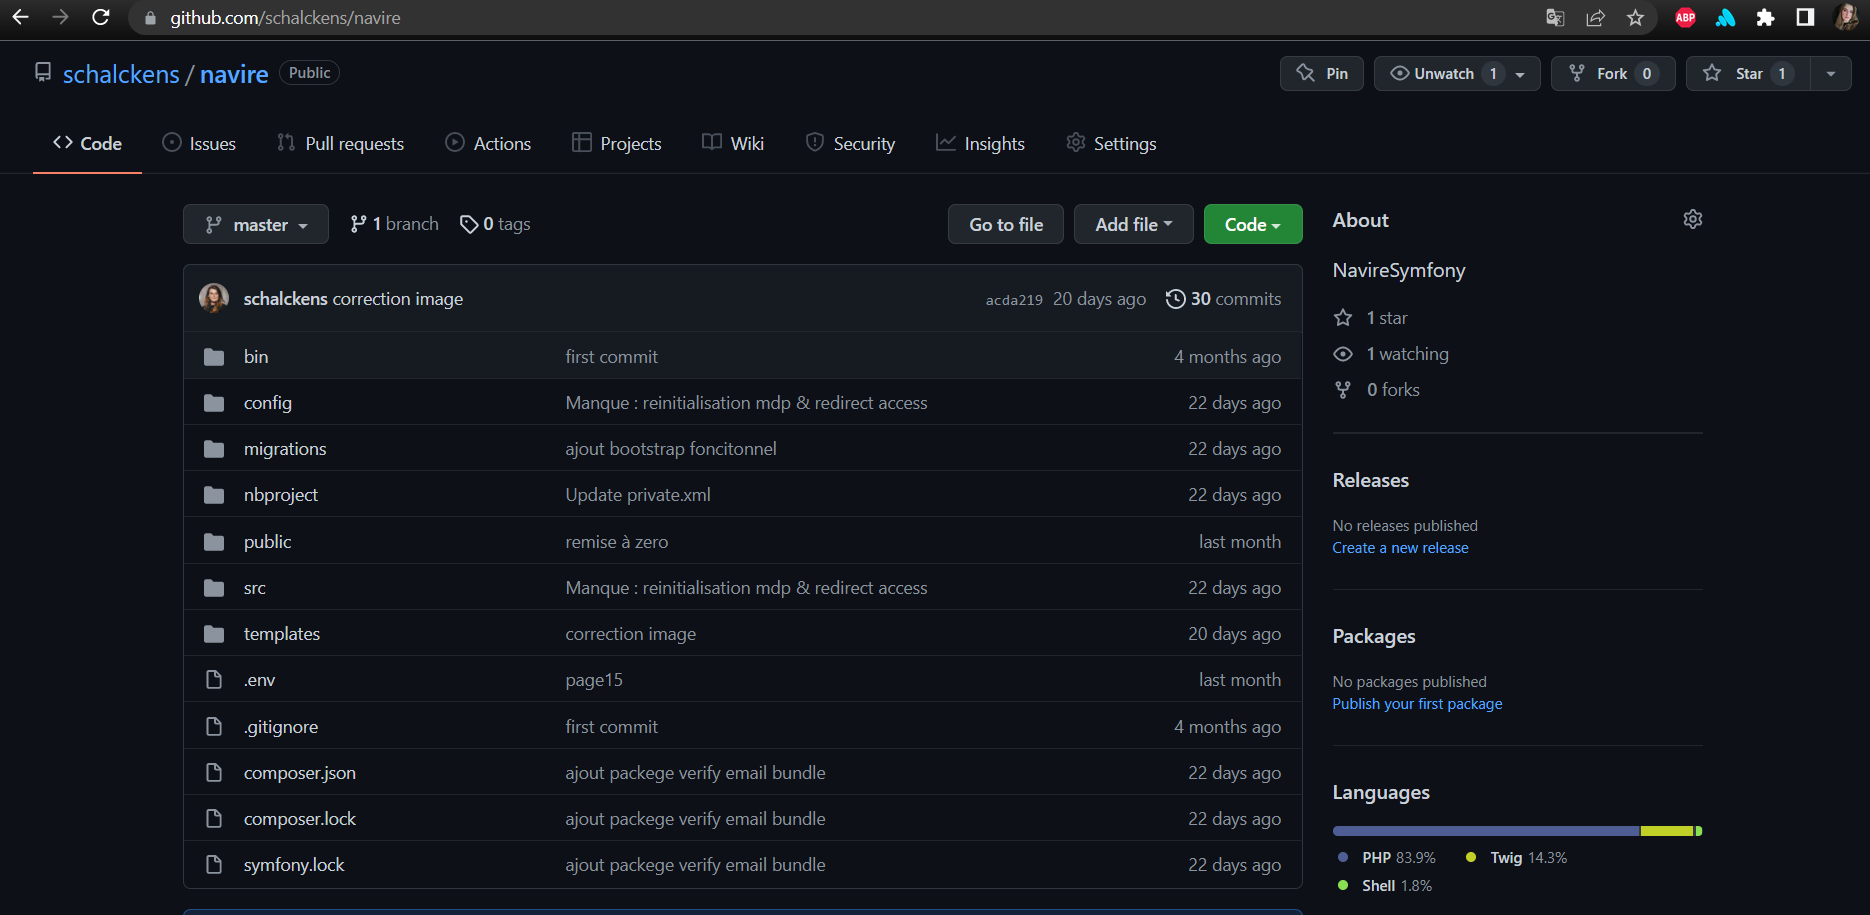Click the composer.json file icon
This screenshot has height=915, width=1870.
[x=213, y=772]
